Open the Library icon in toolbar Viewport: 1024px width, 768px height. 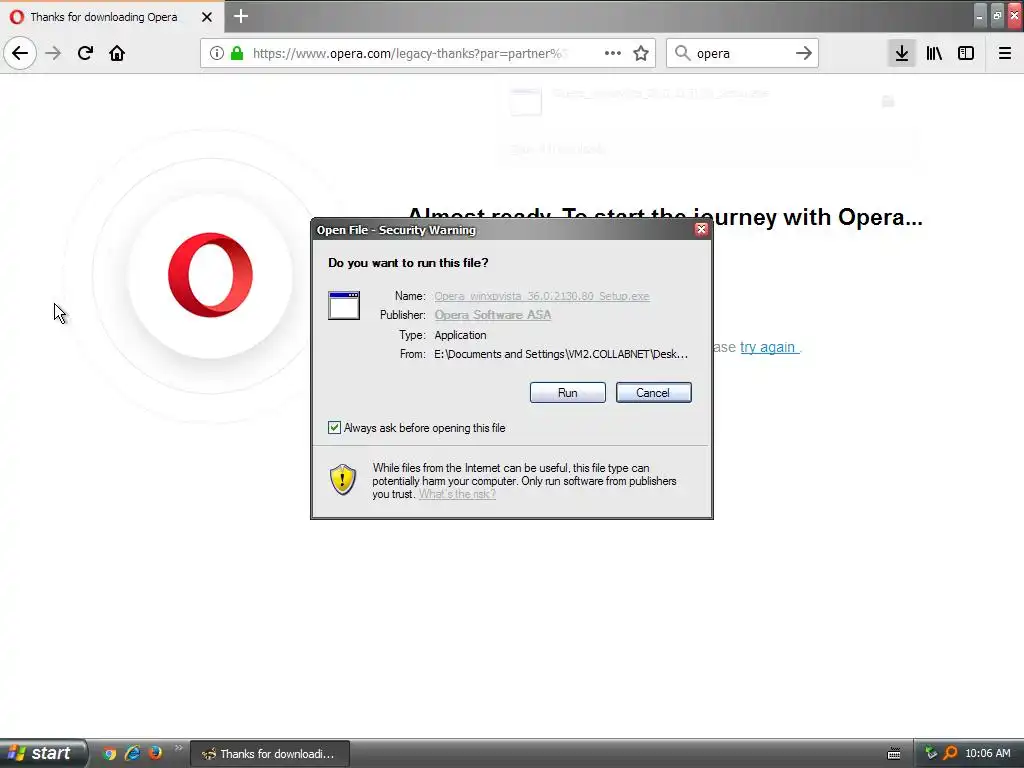tap(934, 53)
